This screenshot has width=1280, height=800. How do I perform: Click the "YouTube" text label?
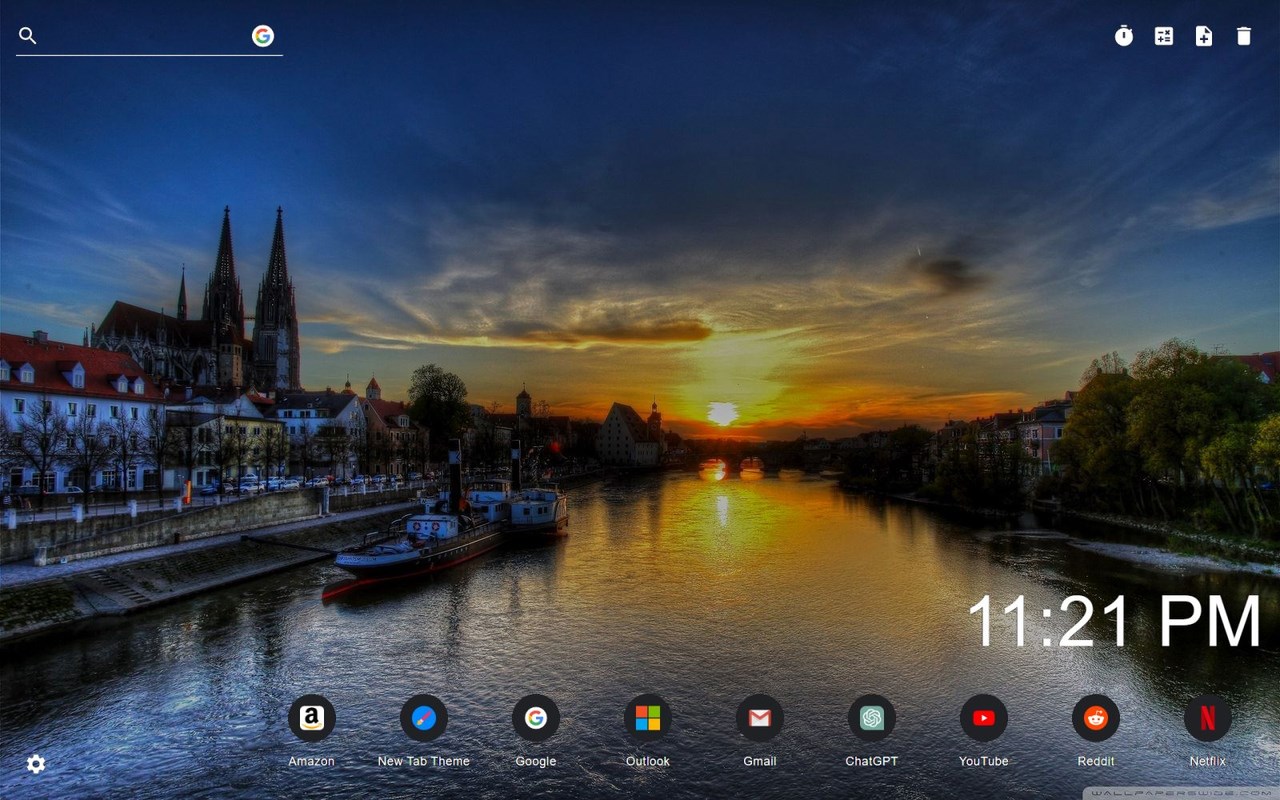[x=984, y=761]
